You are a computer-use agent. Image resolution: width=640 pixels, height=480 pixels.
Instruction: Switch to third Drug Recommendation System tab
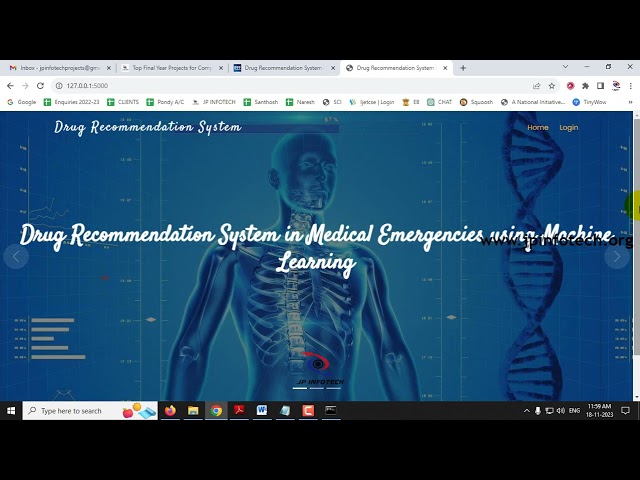coord(284,68)
